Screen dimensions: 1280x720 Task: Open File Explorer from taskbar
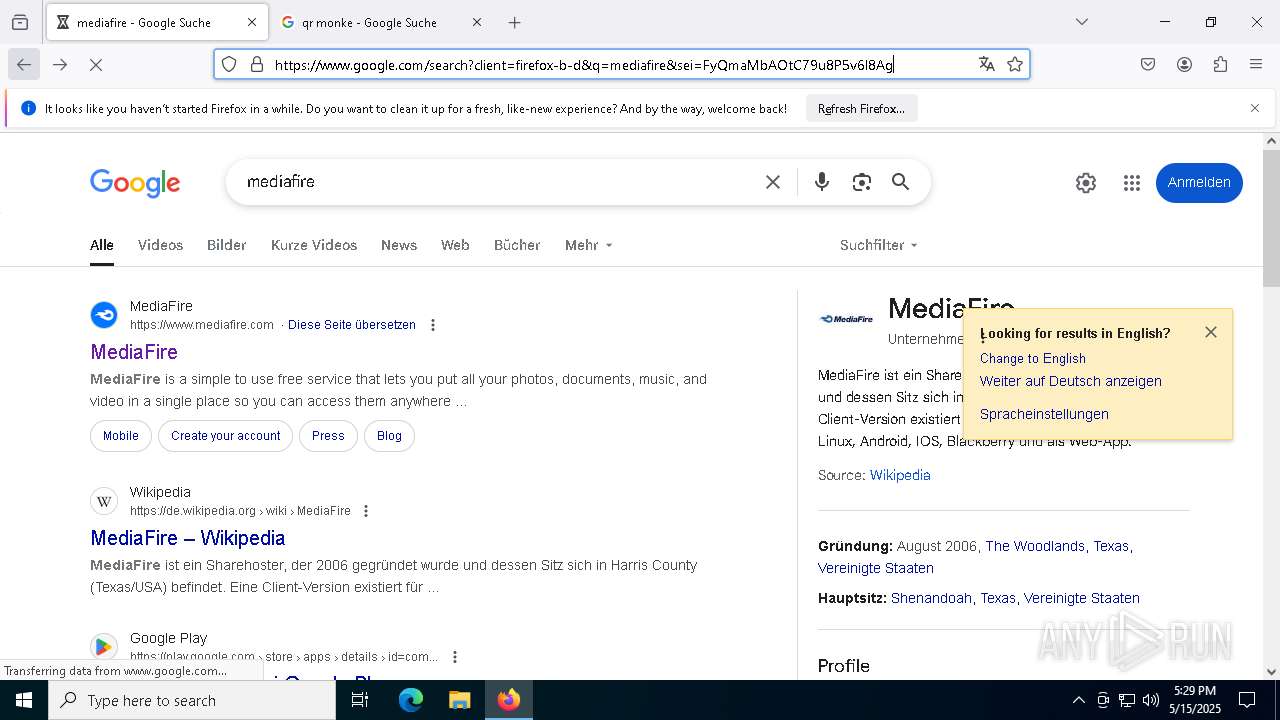click(459, 700)
